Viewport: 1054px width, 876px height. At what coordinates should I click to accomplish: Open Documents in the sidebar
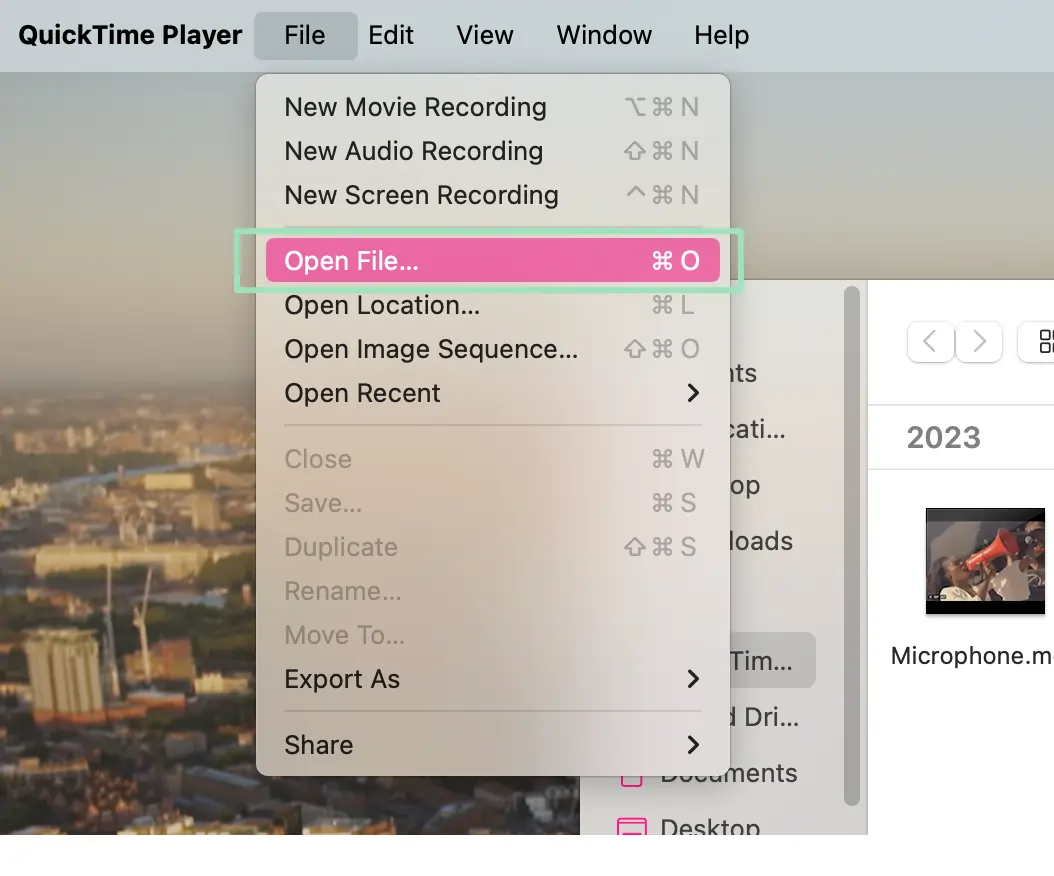click(x=729, y=773)
